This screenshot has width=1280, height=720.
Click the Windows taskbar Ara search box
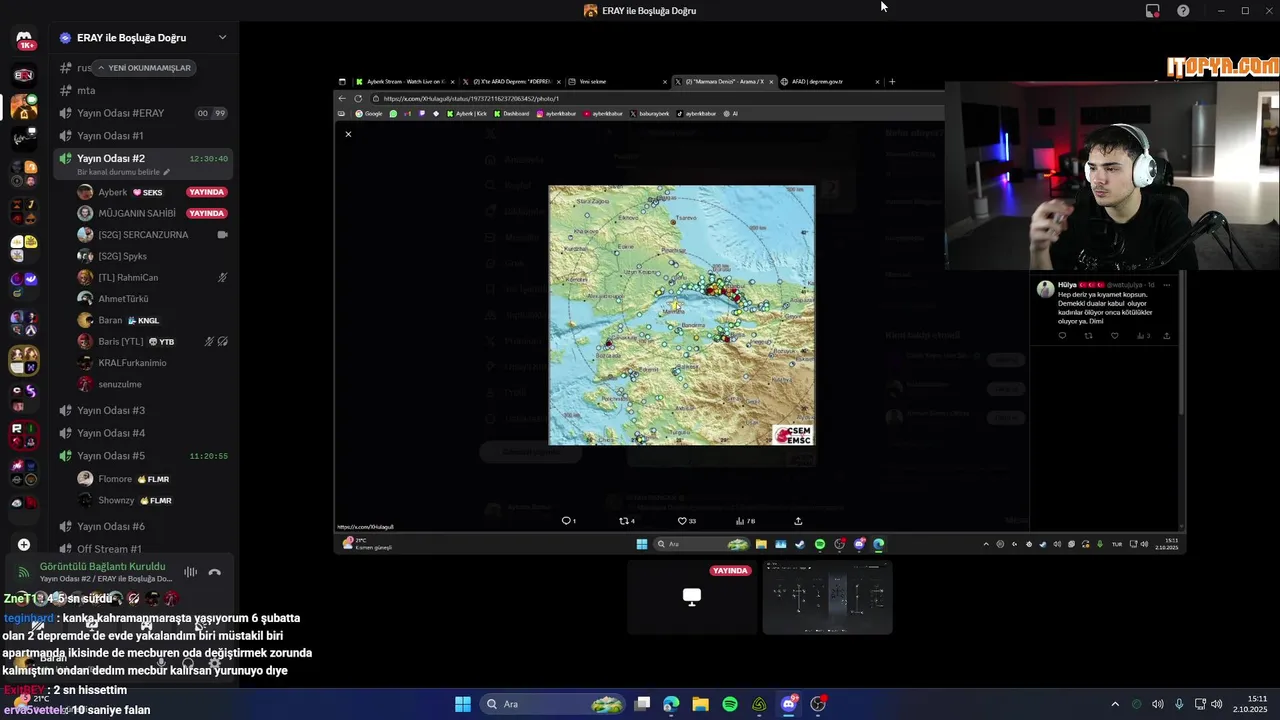[553, 704]
